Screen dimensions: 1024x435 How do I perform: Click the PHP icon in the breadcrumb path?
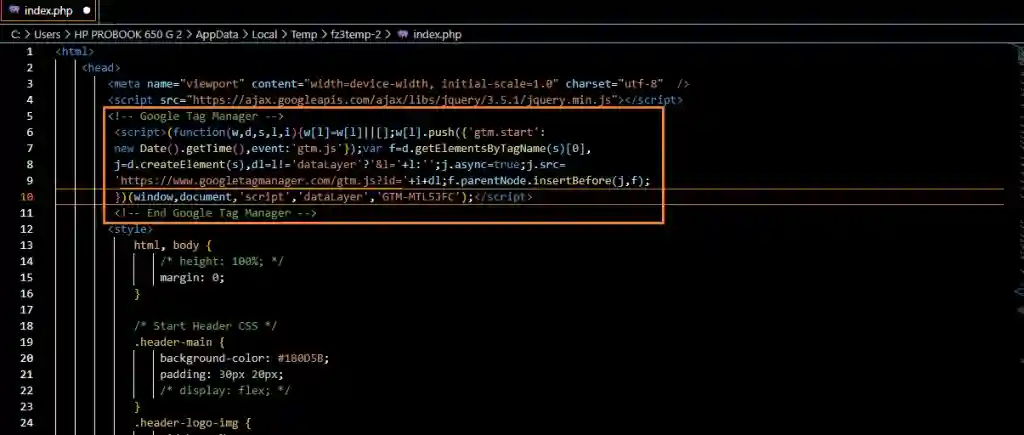point(403,35)
